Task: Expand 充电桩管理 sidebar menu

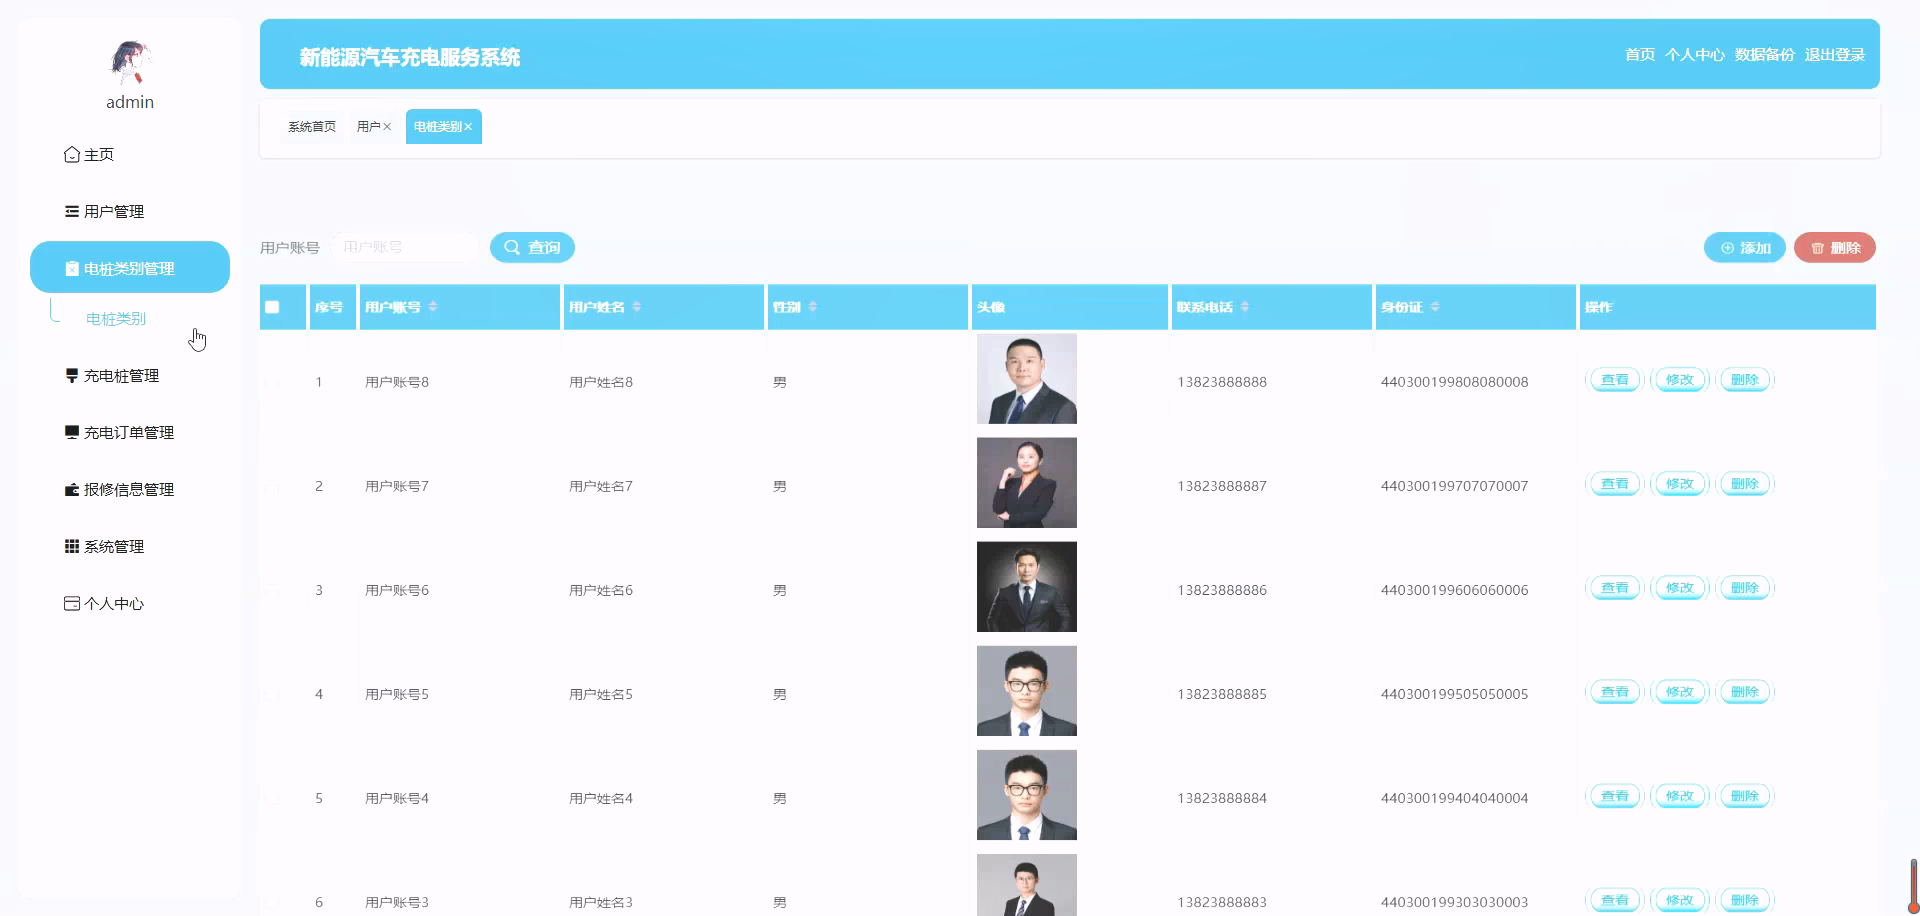Action: [112, 375]
